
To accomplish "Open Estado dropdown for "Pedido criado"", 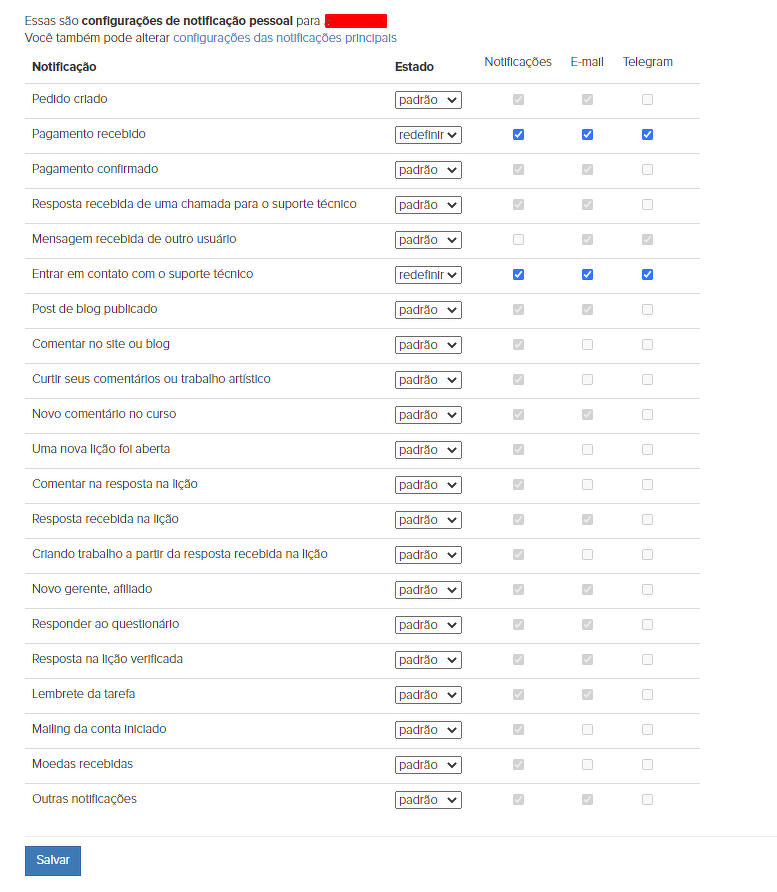I will pos(428,100).
